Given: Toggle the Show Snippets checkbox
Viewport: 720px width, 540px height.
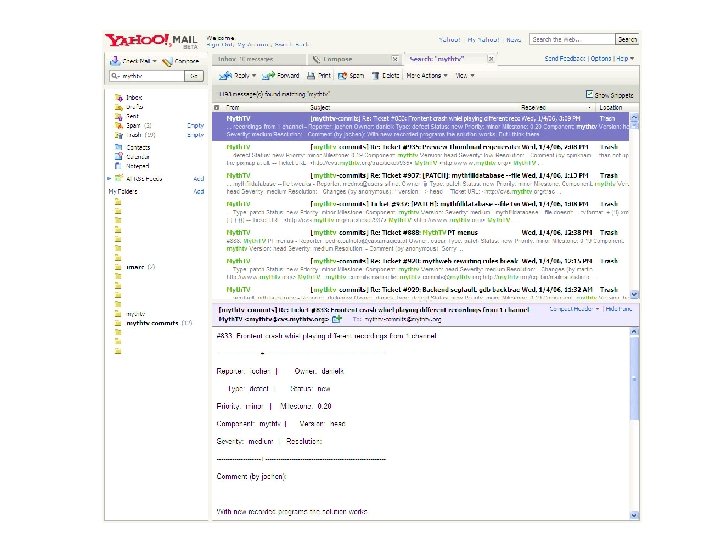Looking at the screenshot, I should click(589, 94).
